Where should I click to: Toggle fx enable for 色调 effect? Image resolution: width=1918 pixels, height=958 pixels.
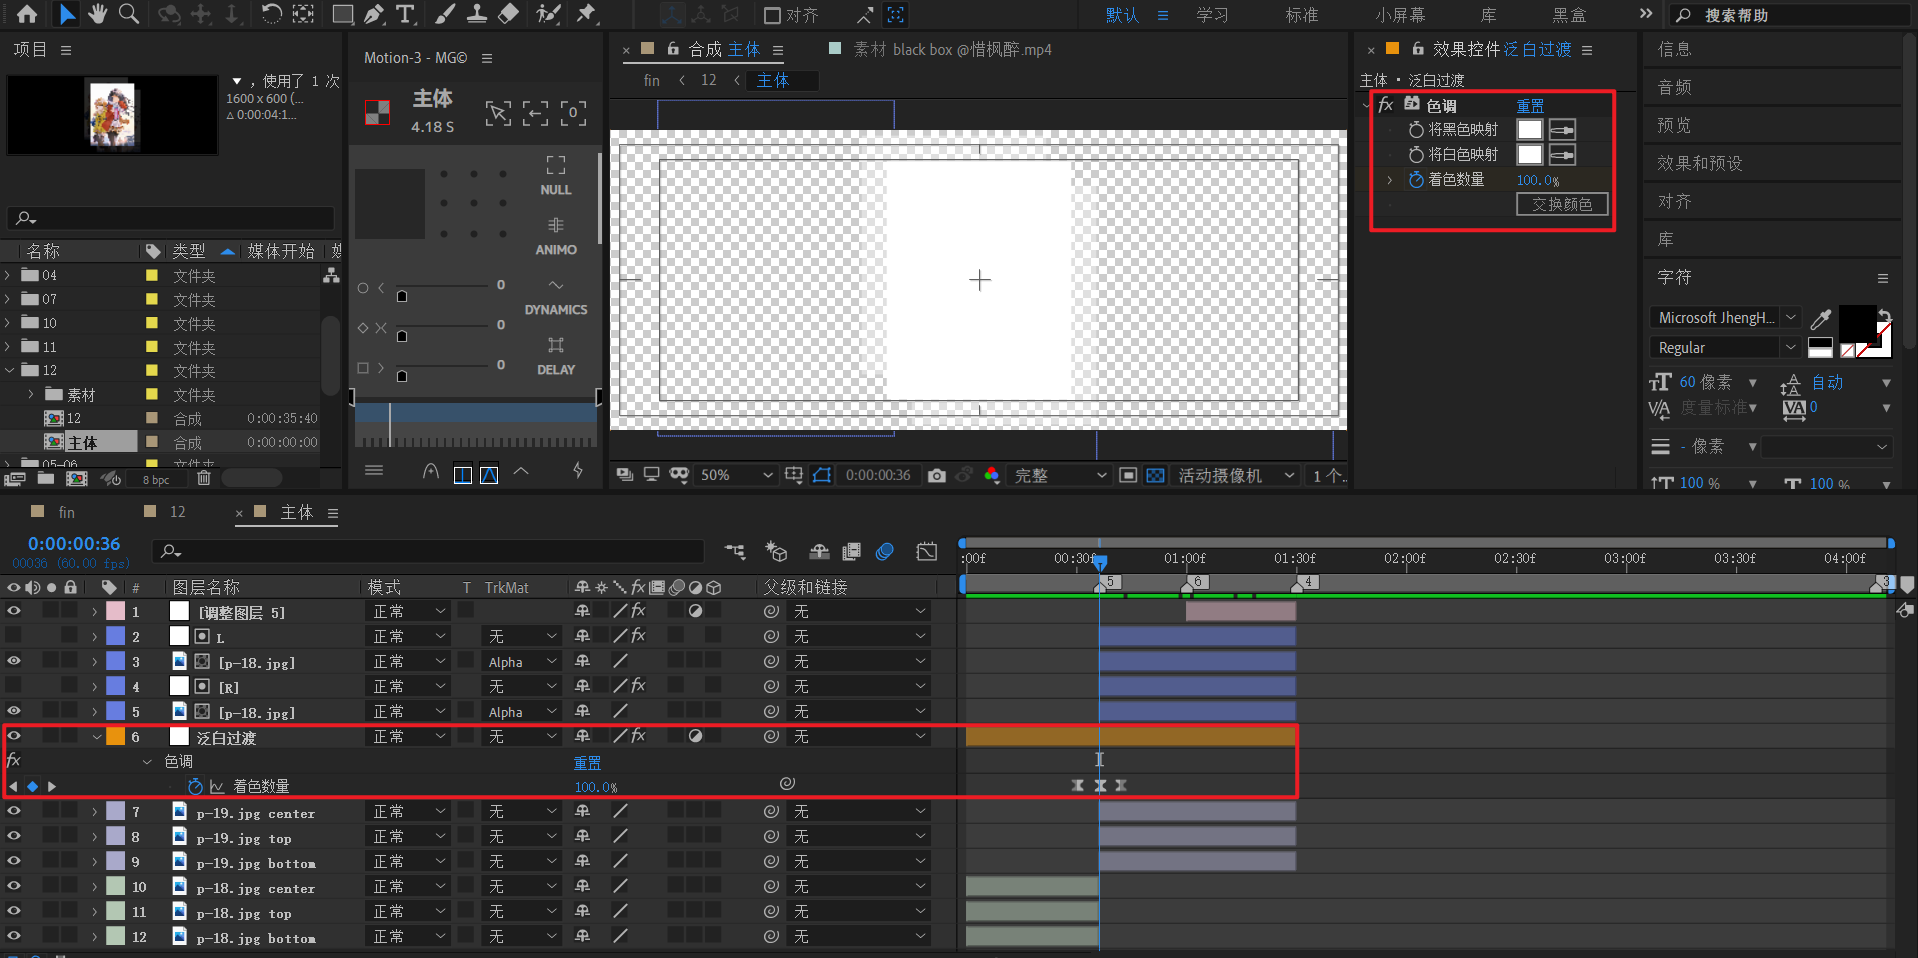coord(1386,105)
